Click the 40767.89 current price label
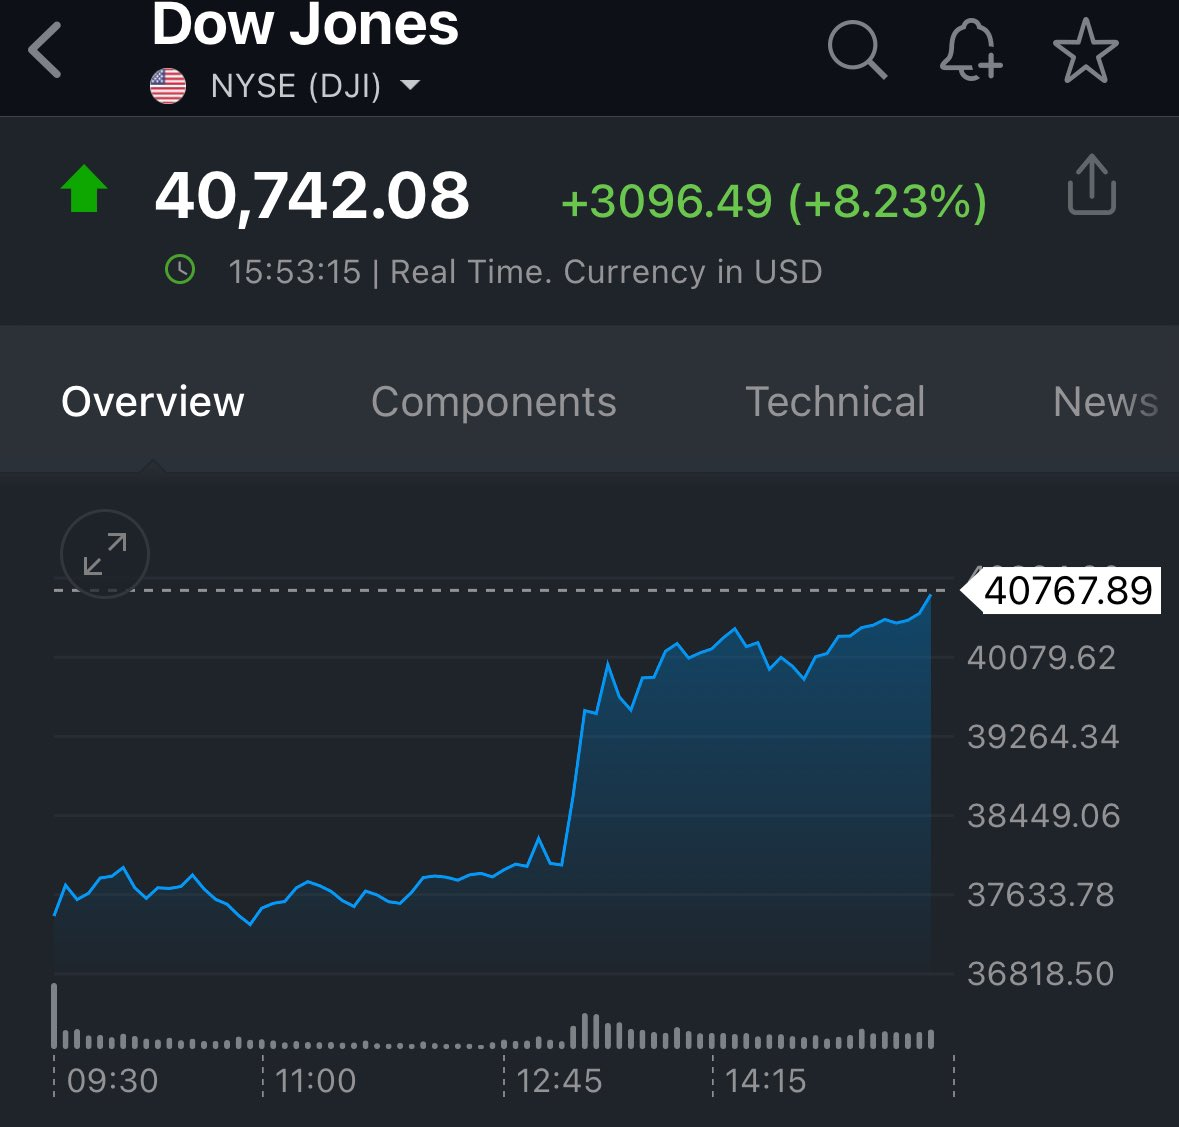 [1067, 590]
